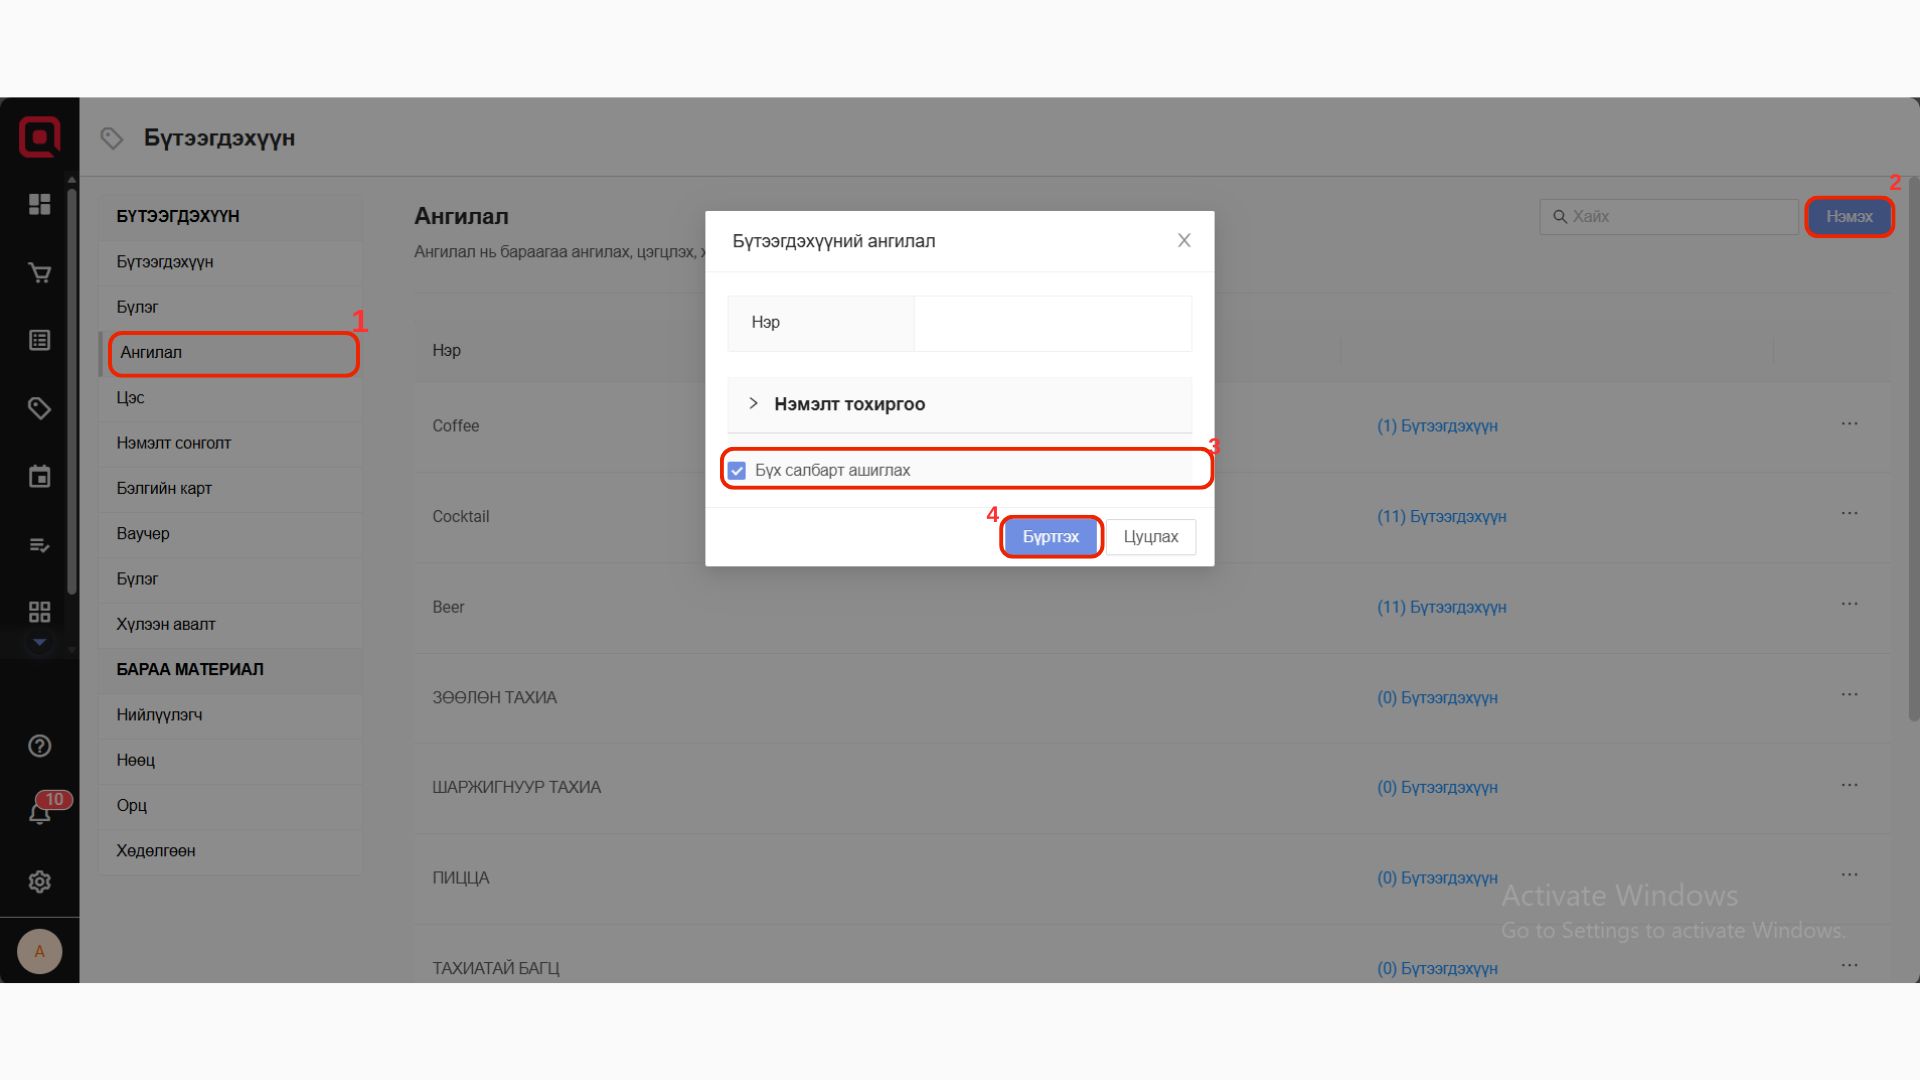
Task: Click the Бүртгэх button in the dialog
Action: coord(1050,537)
